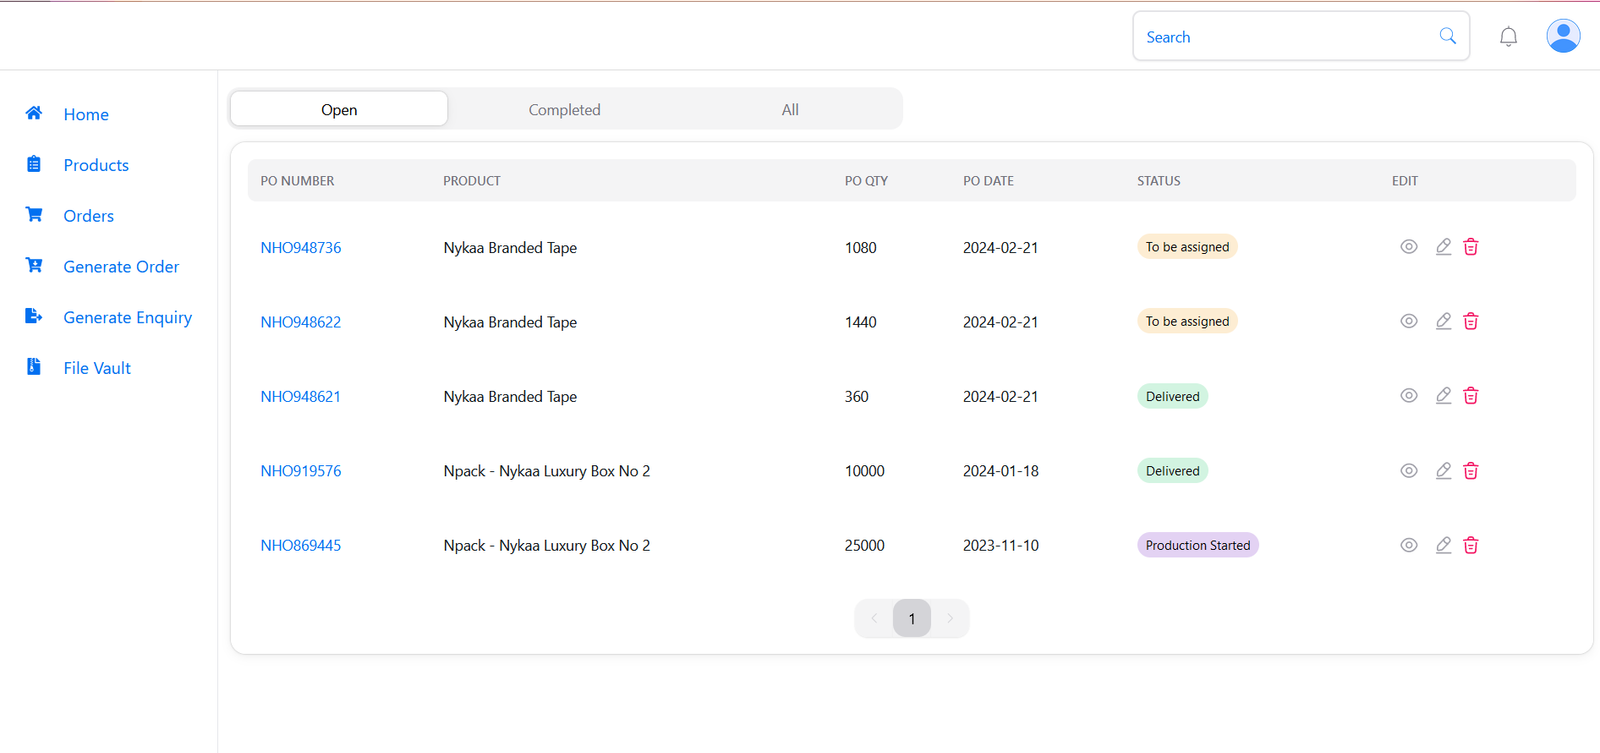The height and width of the screenshot is (753, 1600).
Task: View order NHO948621 with eye icon
Action: [x=1409, y=395]
